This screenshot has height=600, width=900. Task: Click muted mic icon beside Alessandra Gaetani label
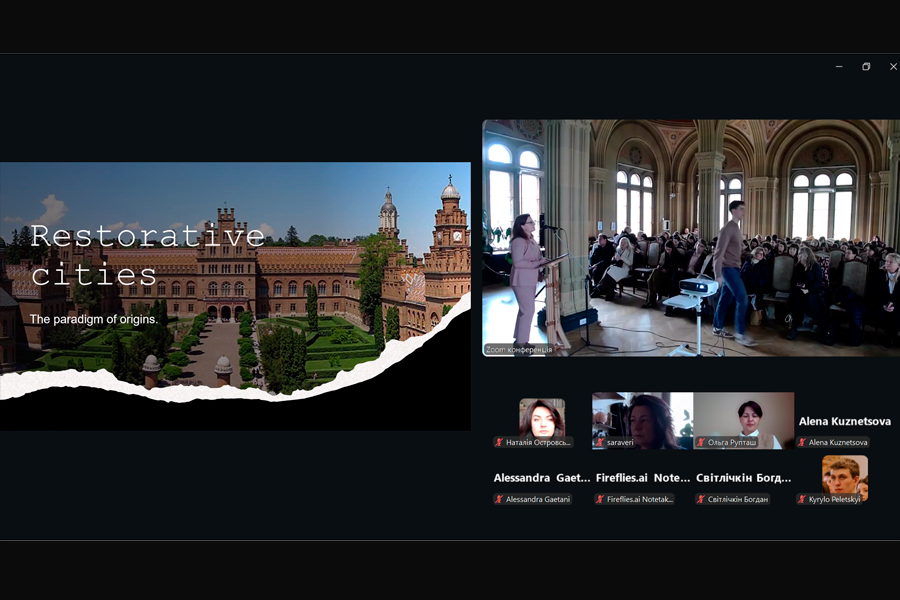(x=499, y=499)
